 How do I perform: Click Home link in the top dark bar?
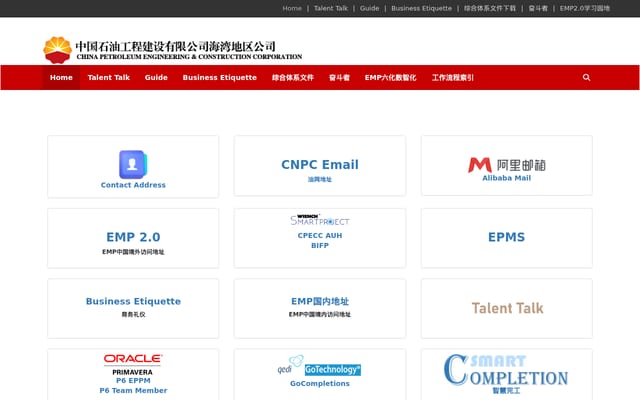(292, 8)
